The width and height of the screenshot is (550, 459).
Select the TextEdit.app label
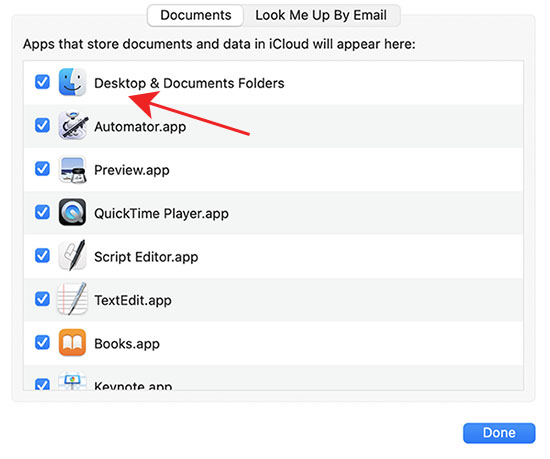coord(133,301)
